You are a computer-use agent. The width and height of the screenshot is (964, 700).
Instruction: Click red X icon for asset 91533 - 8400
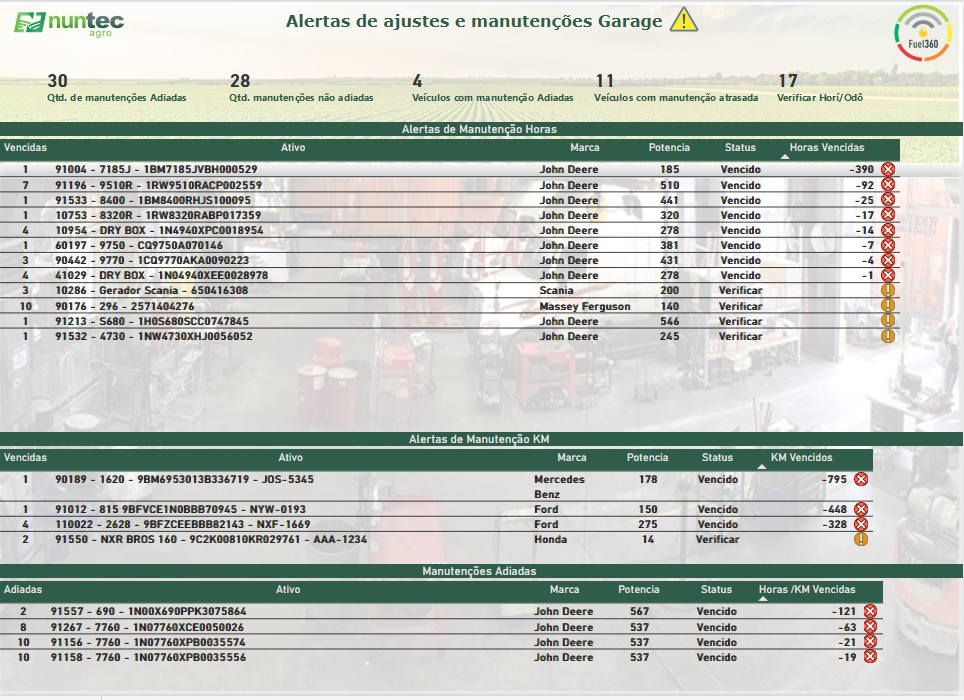coord(888,199)
